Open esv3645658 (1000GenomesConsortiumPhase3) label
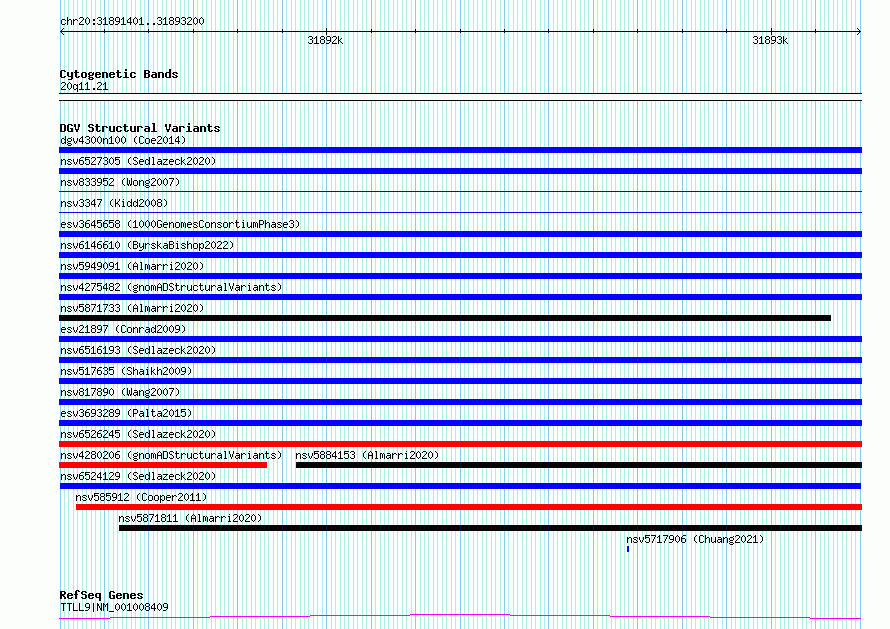 (180, 224)
